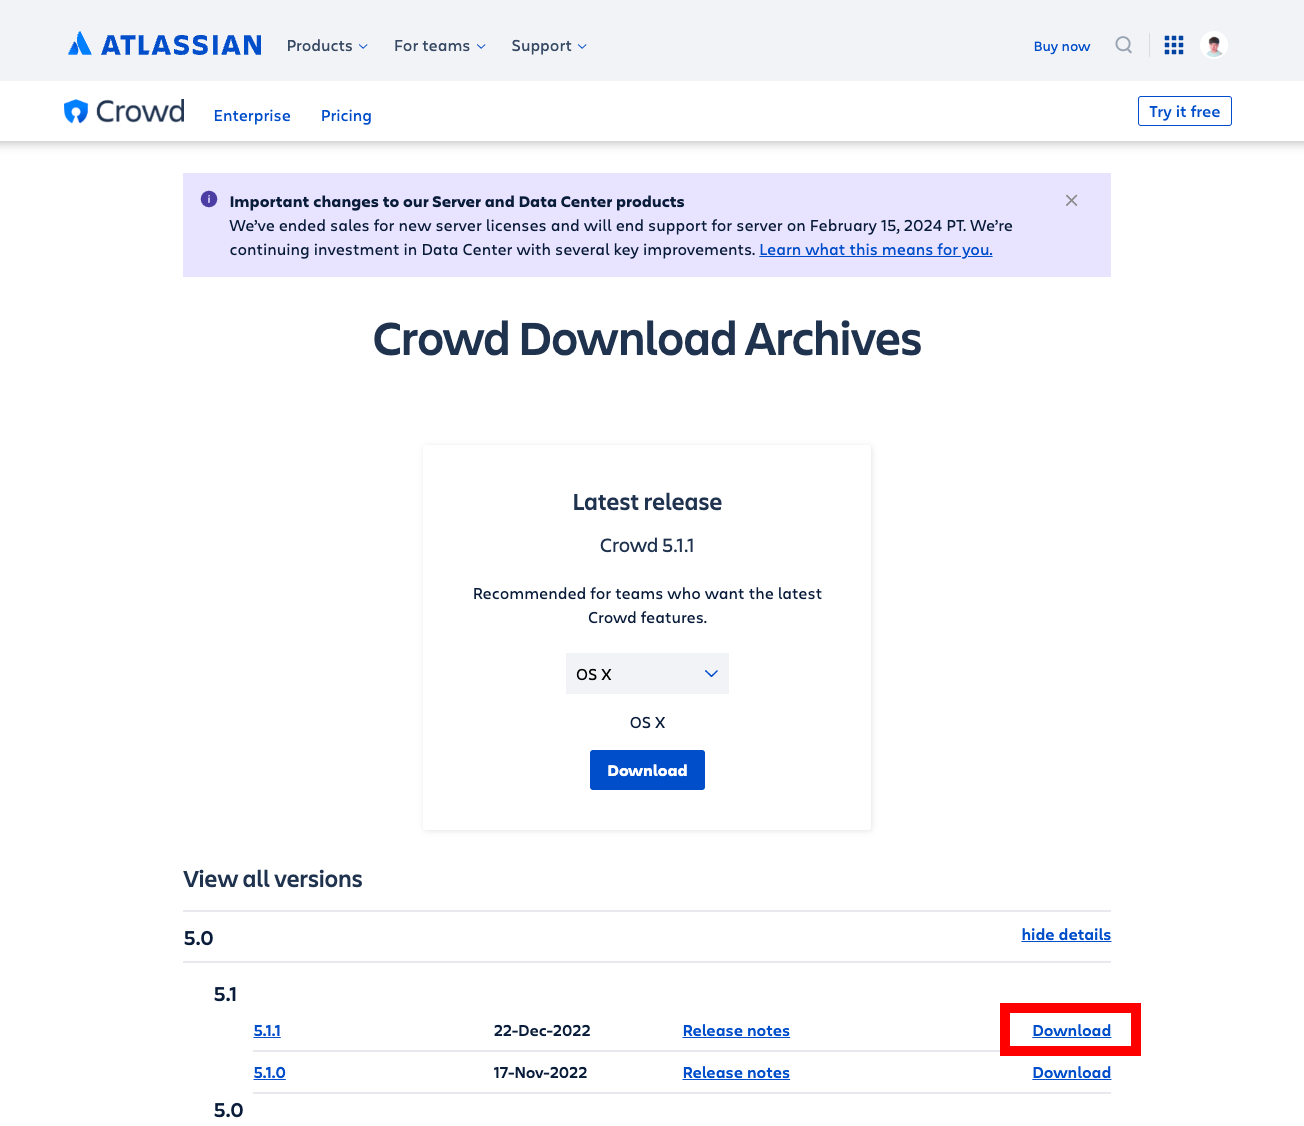Follow the Learn what this means link

point(876,250)
